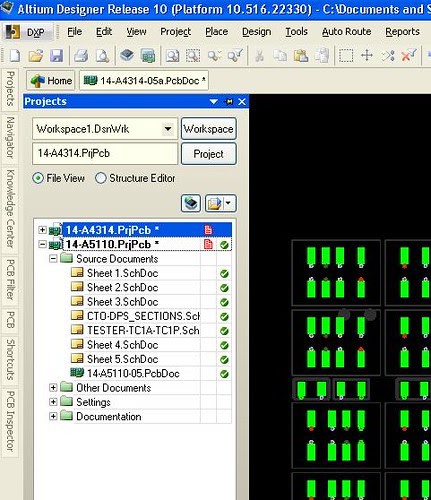
Task: Select the Structure Editor radio button
Action: 101,178
